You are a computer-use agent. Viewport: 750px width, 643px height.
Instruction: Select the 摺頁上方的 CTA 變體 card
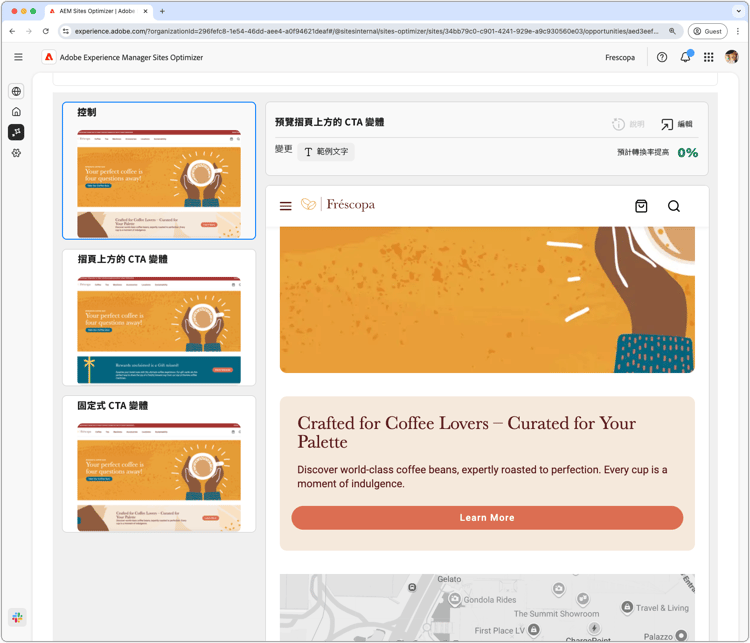(159, 318)
